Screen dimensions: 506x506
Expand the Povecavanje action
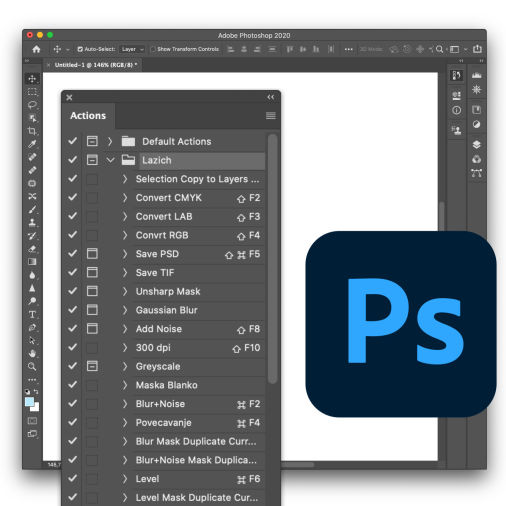125,423
